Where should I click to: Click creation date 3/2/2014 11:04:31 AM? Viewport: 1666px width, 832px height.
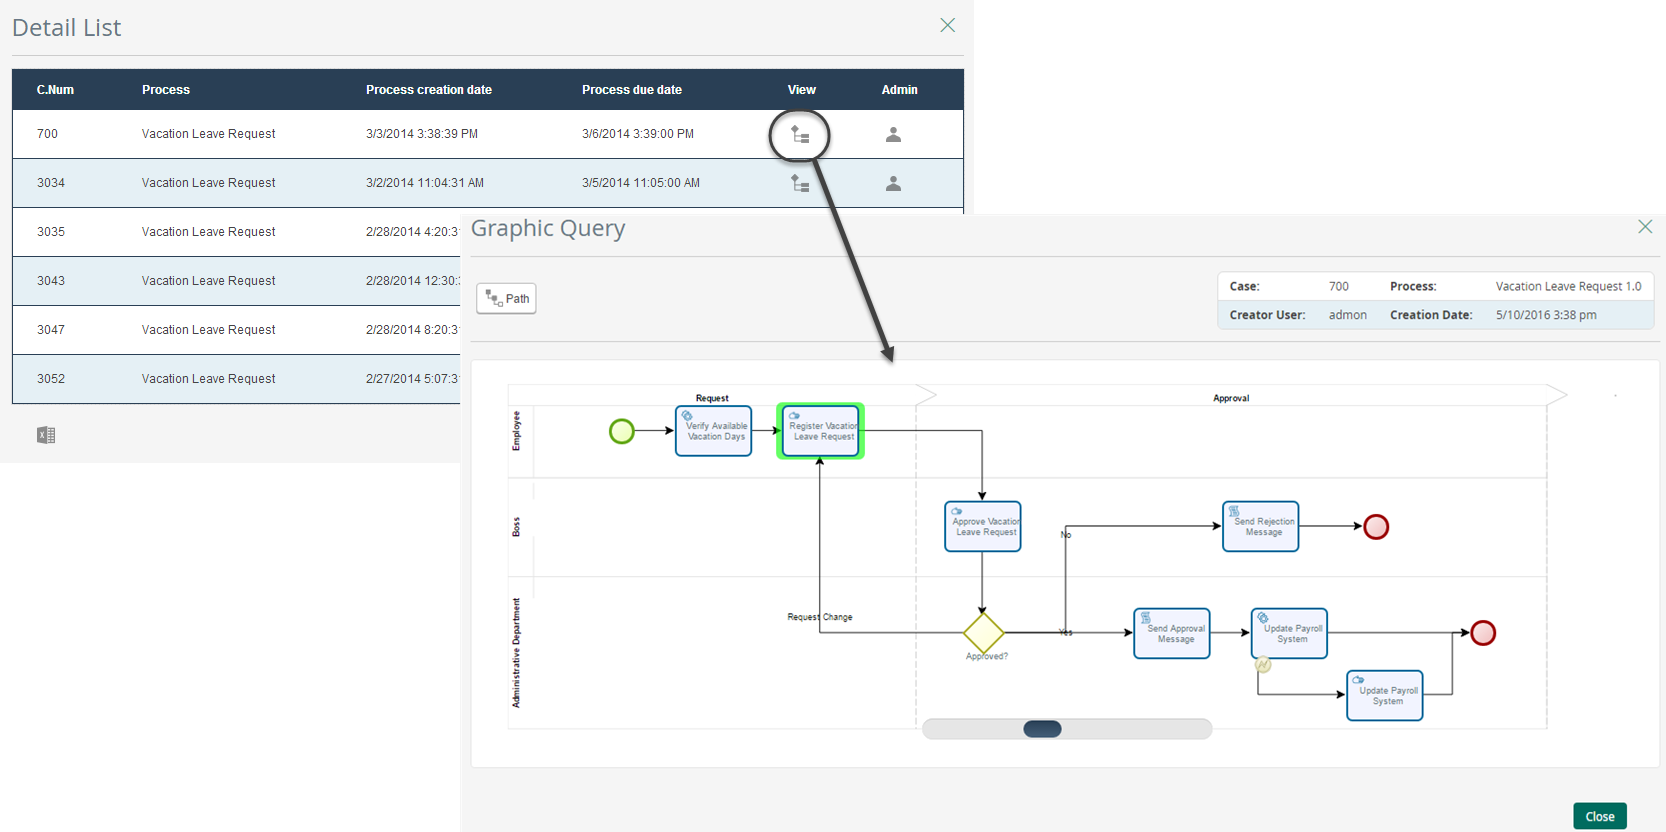pos(425,183)
